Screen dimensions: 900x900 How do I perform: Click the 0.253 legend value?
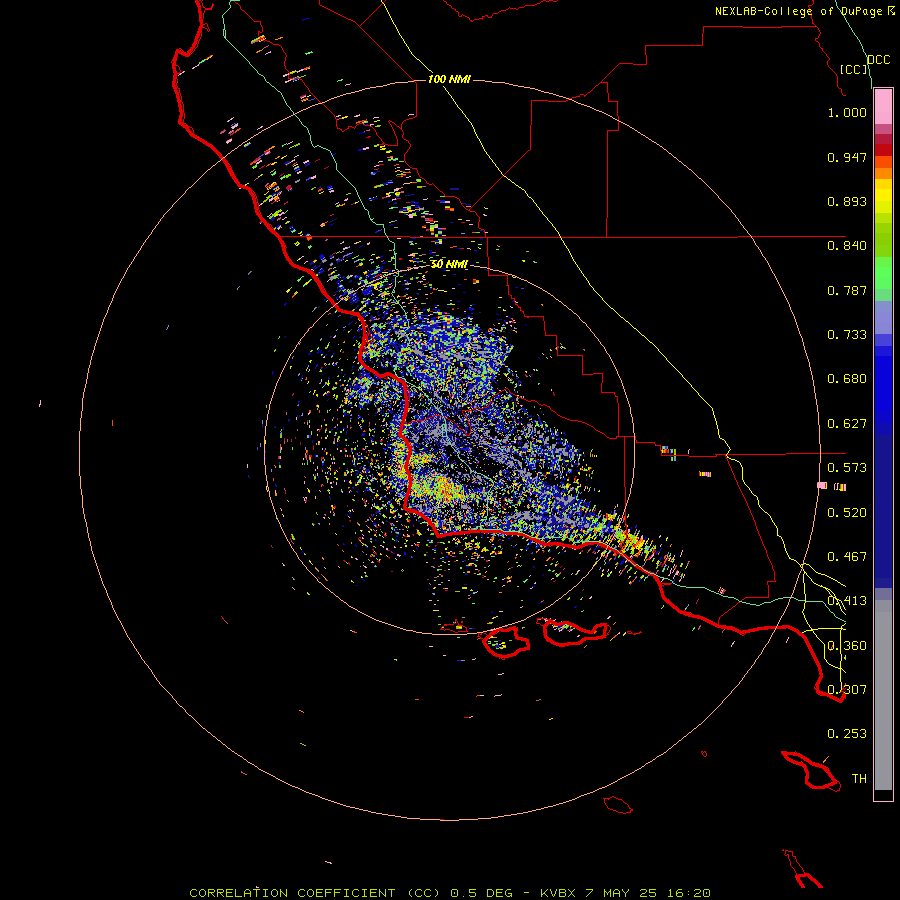tap(847, 734)
